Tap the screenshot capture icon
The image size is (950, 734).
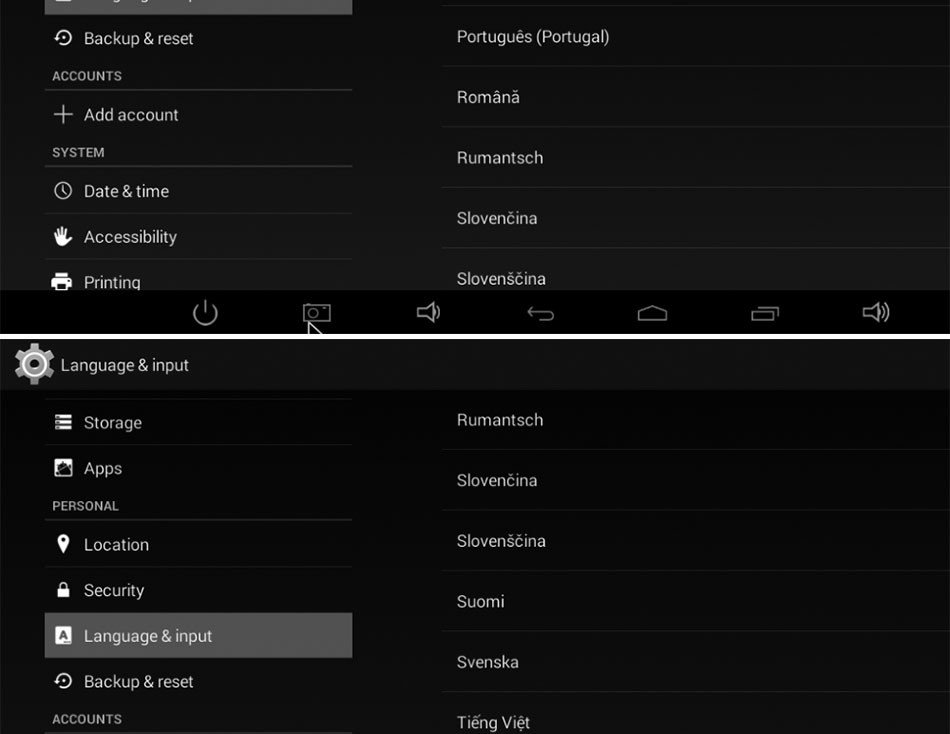[316, 313]
